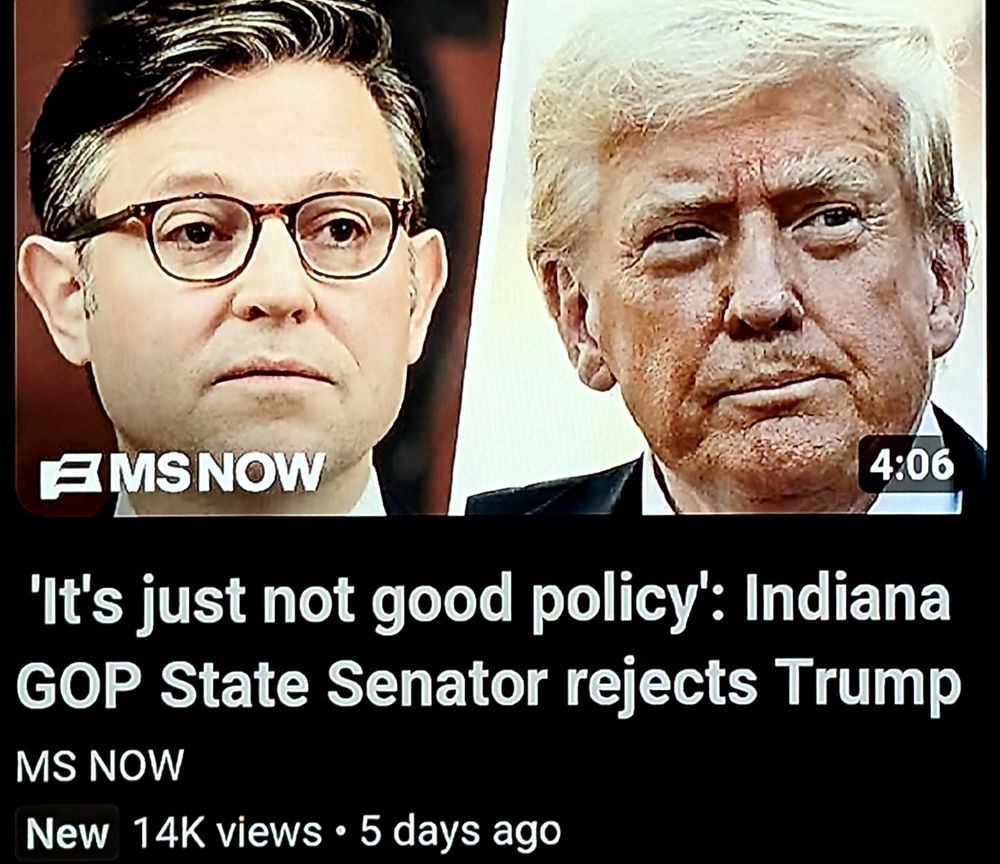Click the MS NOW channel name below title
This screenshot has height=864, width=1000.
[100, 765]
